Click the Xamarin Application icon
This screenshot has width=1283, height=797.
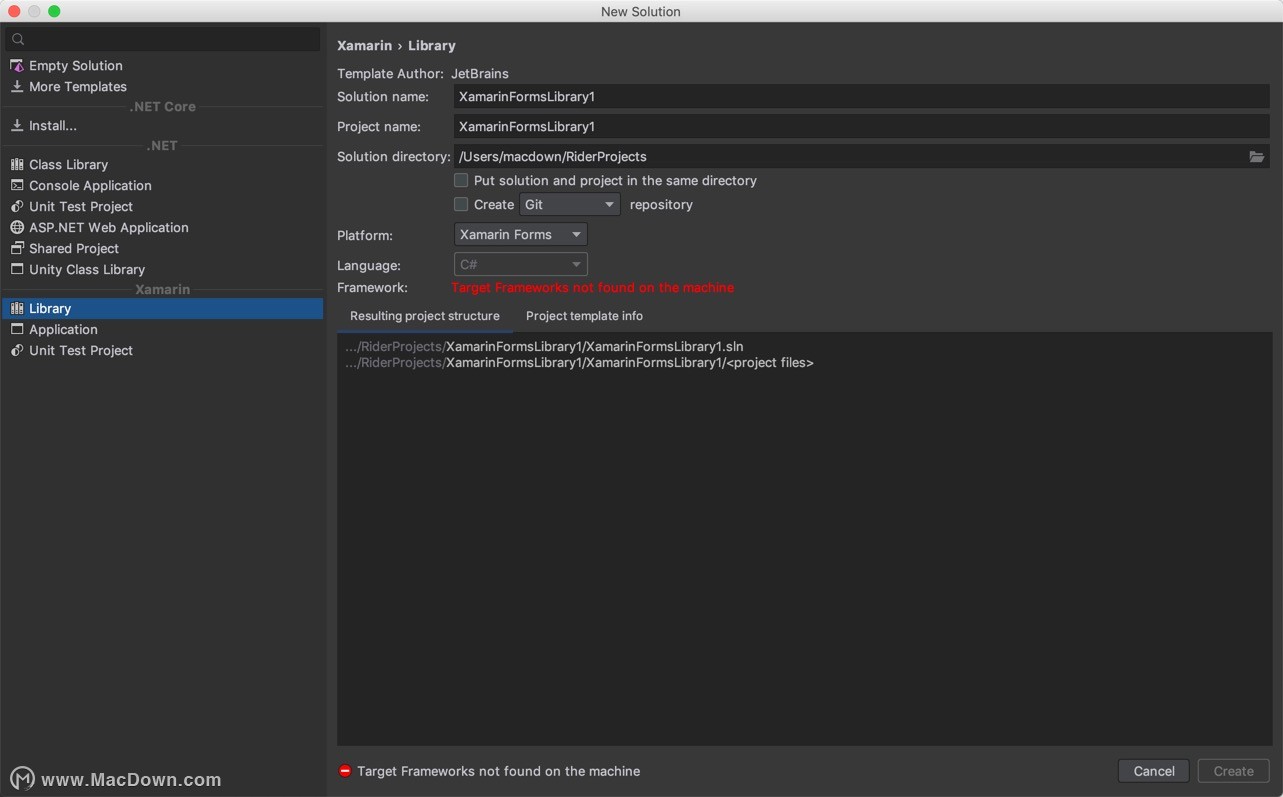coord(17,329)
